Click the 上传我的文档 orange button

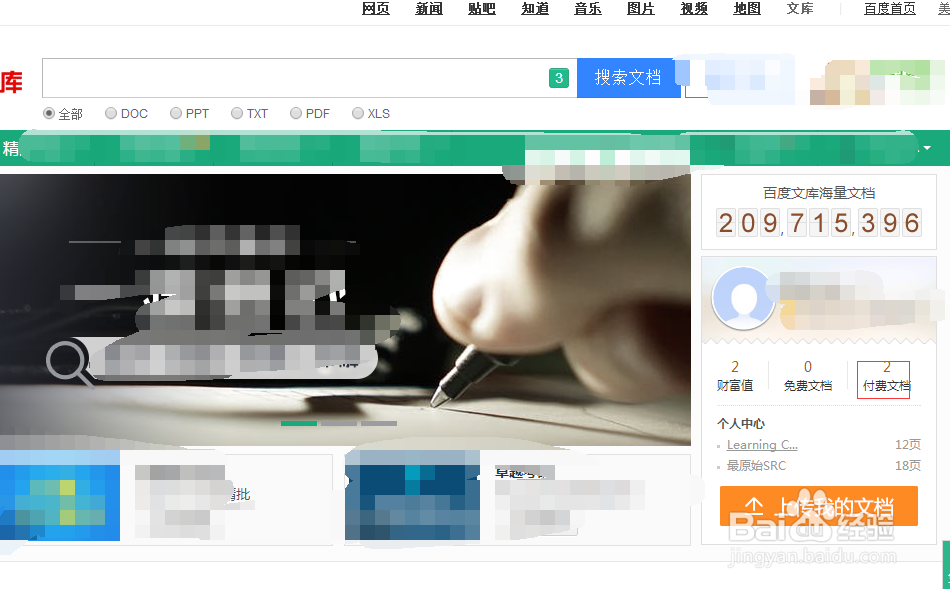pyautogui.click(x=819, y=506)
